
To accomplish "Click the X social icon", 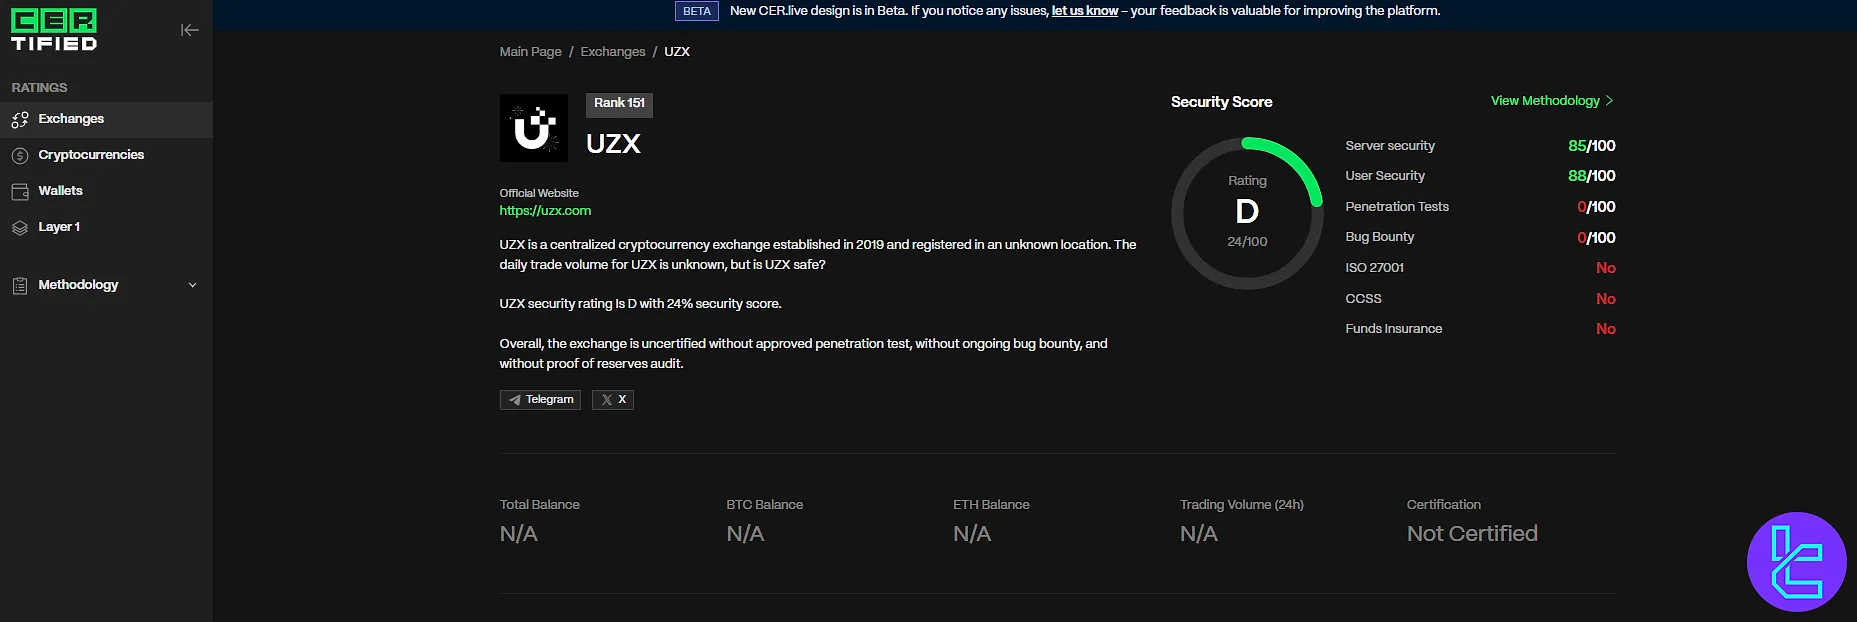I will (x=607, y=400).
